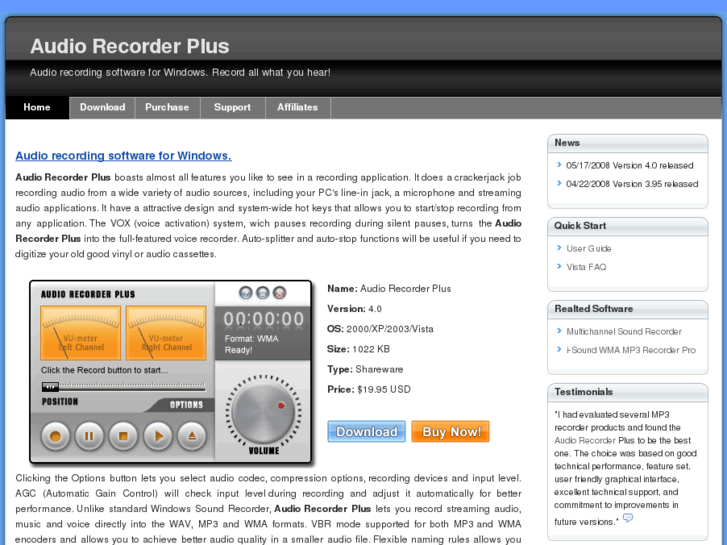Open the Purchase tab

click(167, 108)
